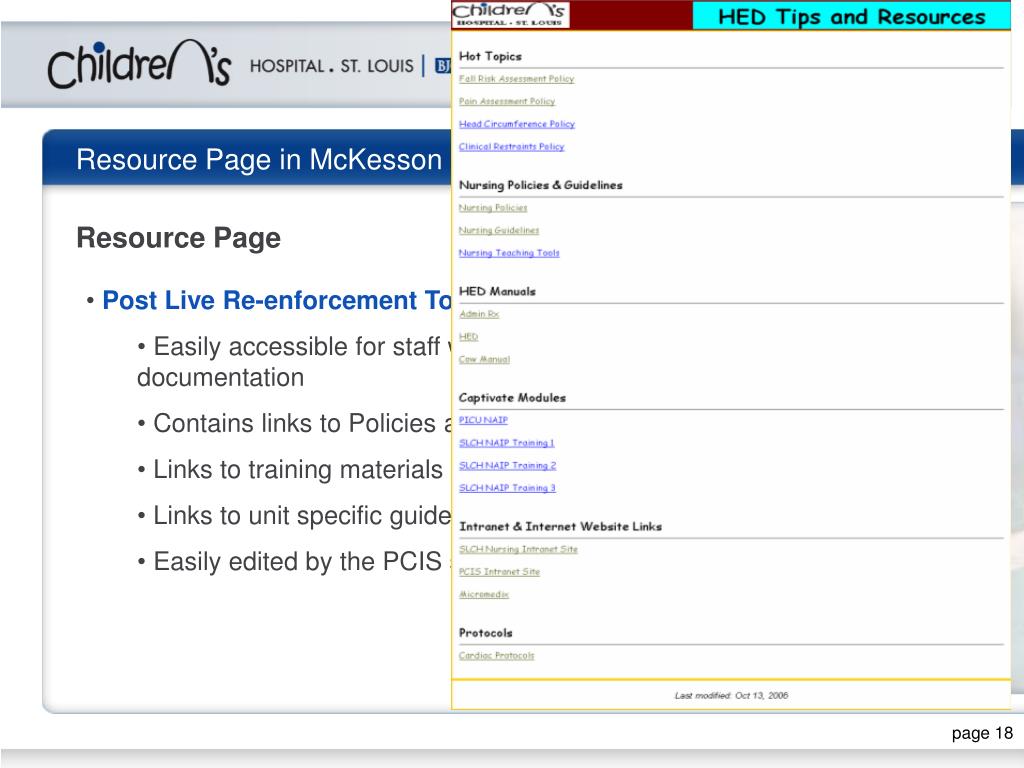Click the Intranet & Internet Website Links heading
This screenshot has height=768, width=1024.
(560, 526)
